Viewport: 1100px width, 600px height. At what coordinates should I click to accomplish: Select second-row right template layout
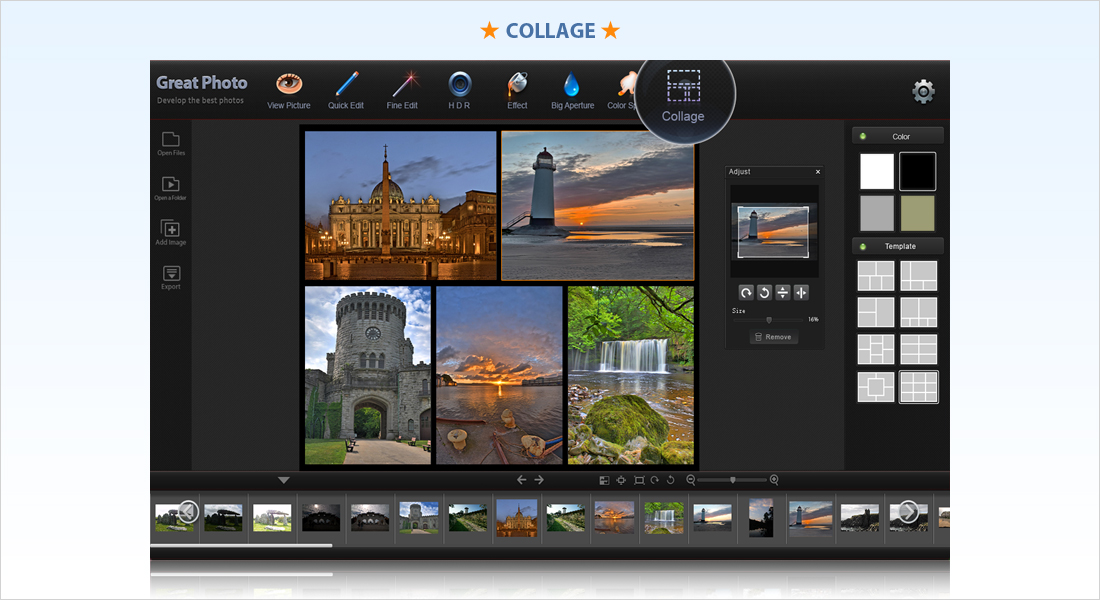[x=918, y=312]
